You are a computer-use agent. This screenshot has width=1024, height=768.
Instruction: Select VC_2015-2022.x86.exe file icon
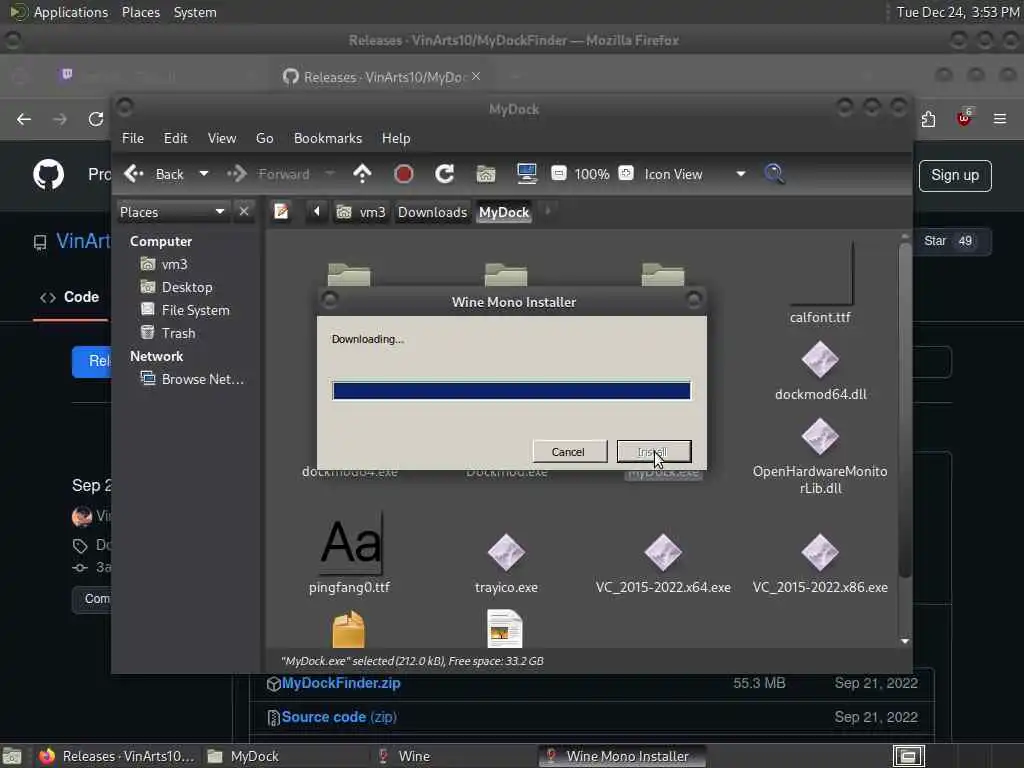pyautogui.click(x=820, y=552)
